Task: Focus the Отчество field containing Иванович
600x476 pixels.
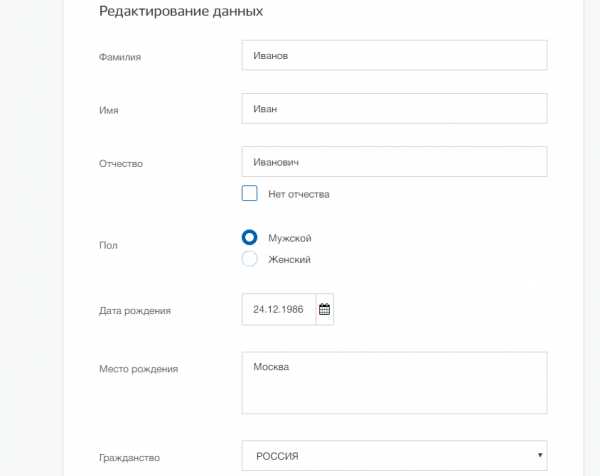Action: [395, 162]
